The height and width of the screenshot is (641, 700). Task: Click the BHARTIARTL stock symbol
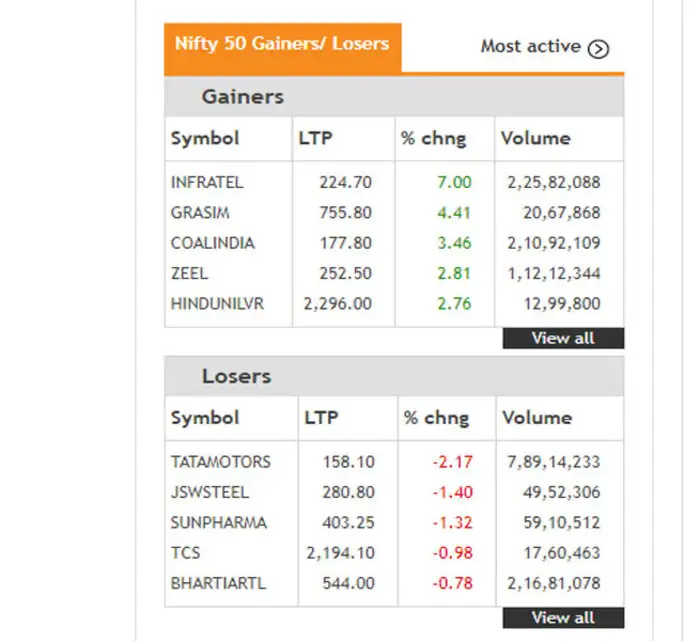click(x=217, y=583)
